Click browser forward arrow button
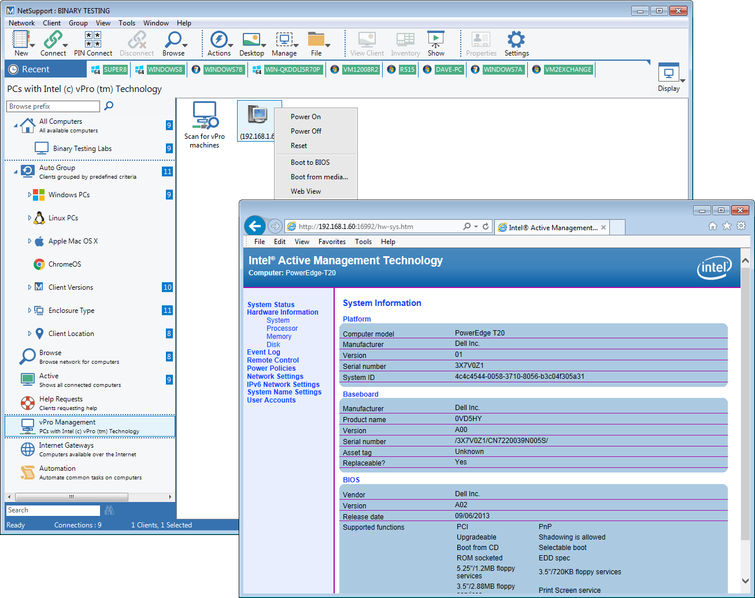 coord(274,226)
